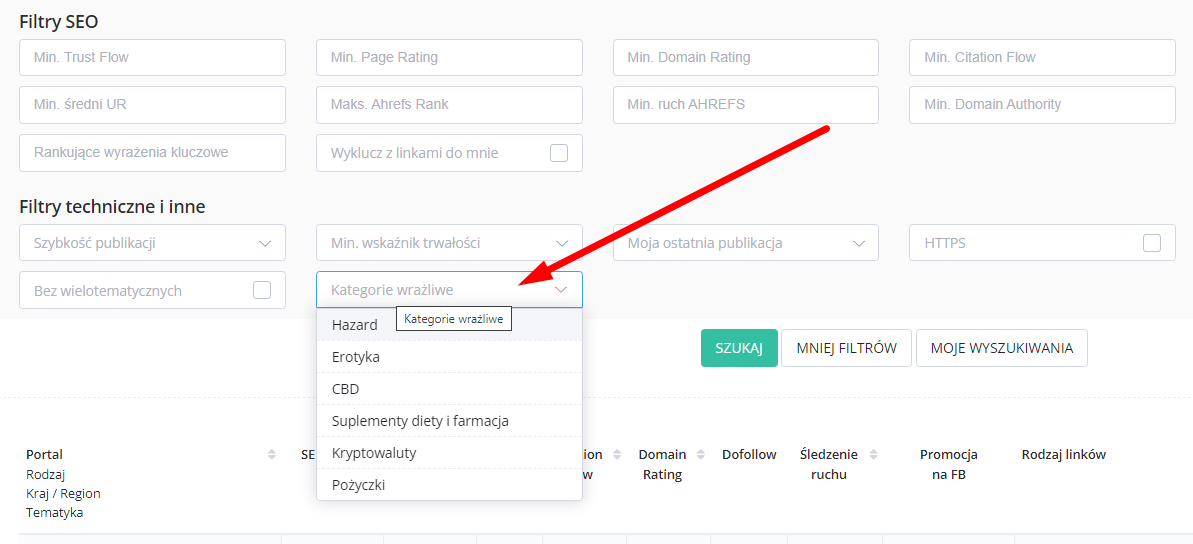Sort by the Portal column arrows
1193x544 pixels.
[x=272, y=454]
